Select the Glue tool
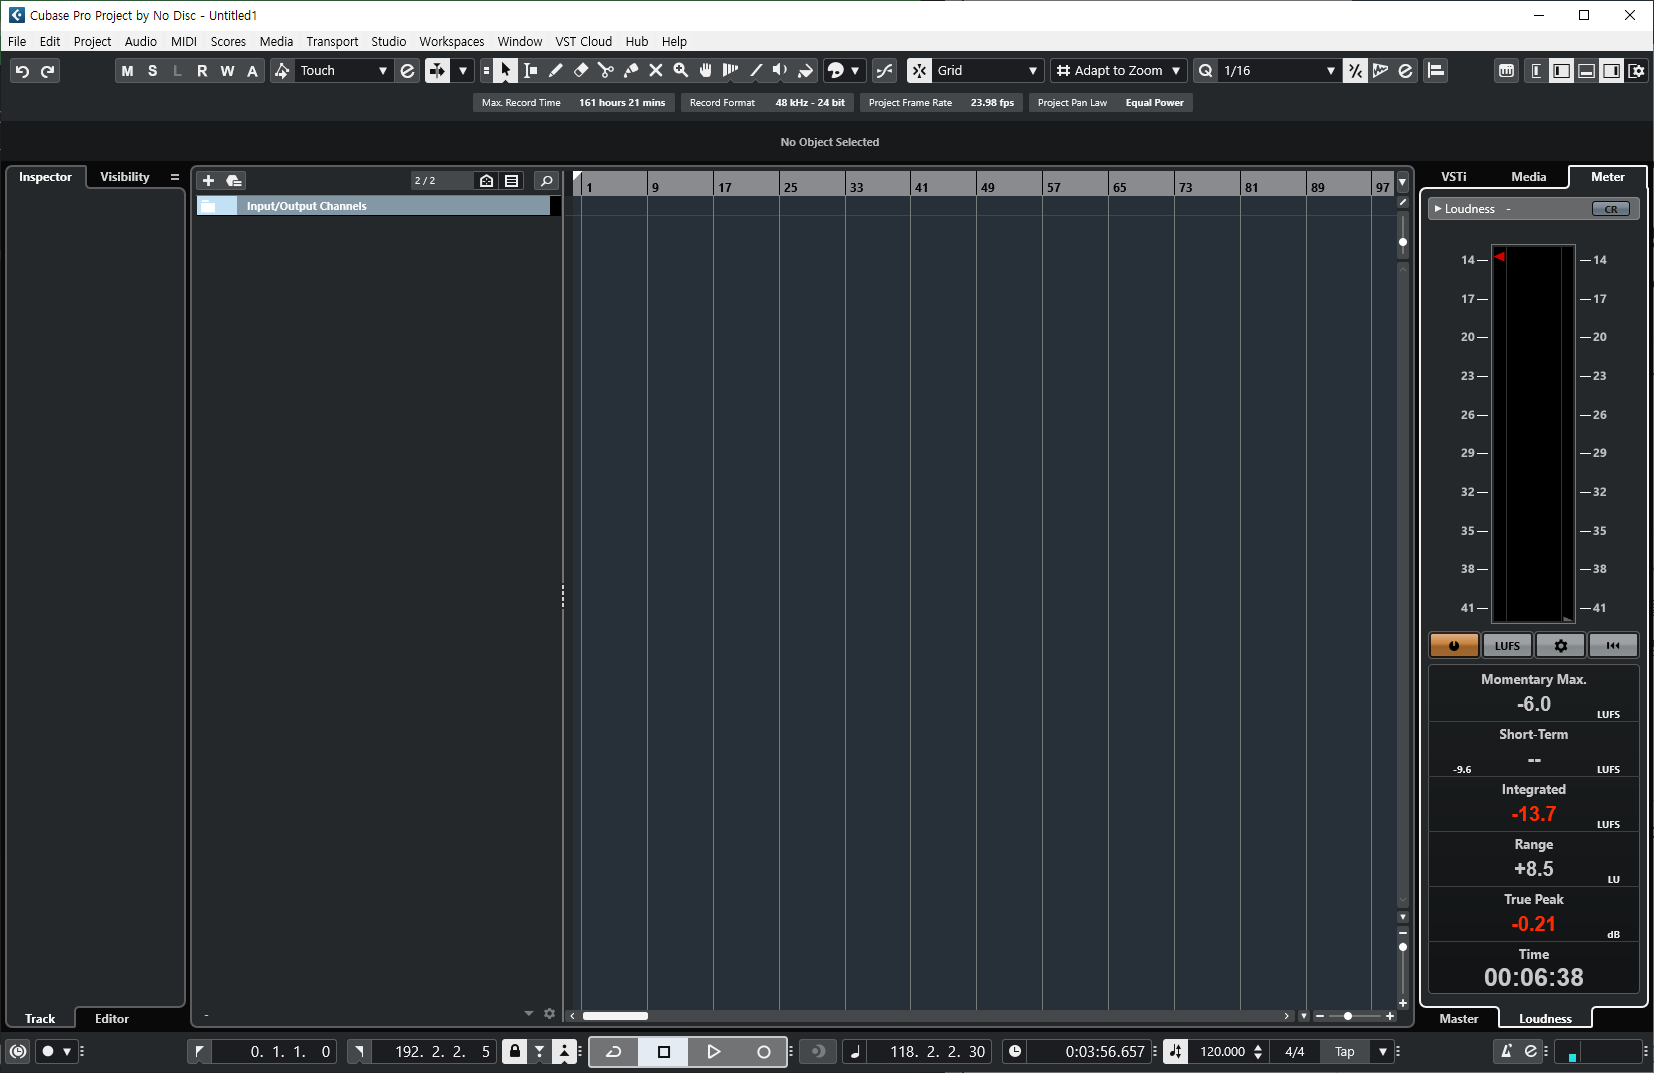The image size is (1654, 1073). [631, 70]
